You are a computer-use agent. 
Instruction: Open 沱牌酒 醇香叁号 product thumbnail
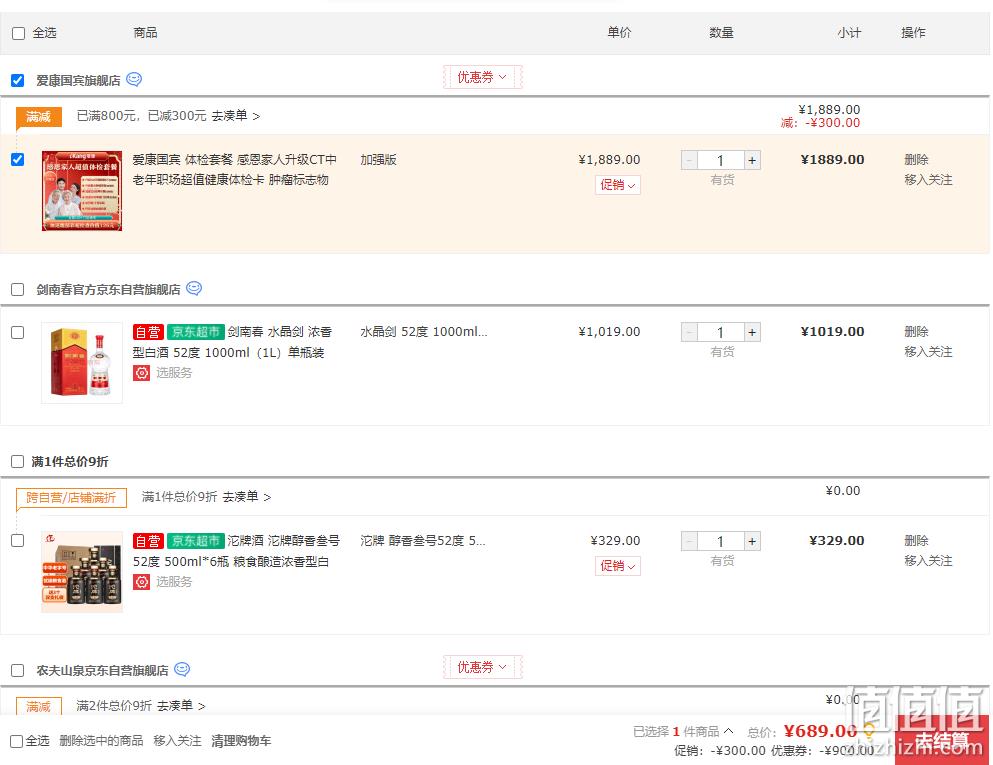click(x=82, y=572)
